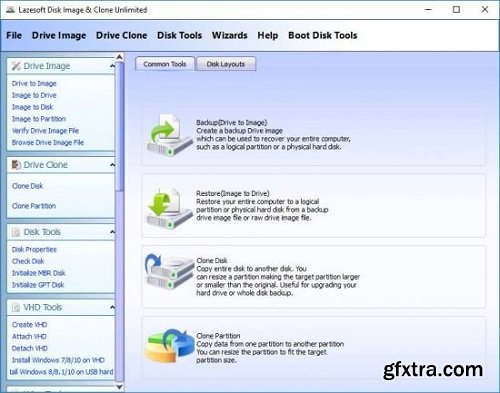Viewport: 500px width, 393px height.
Task: Click the Create VHD link
Action: click(x=30, y=325)
